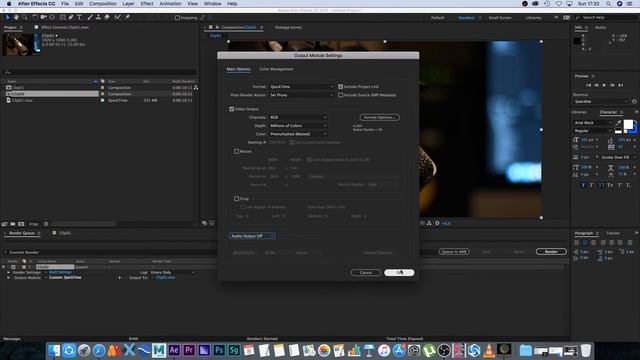Select the Puppet Pin tool

[x=127, y=17]
